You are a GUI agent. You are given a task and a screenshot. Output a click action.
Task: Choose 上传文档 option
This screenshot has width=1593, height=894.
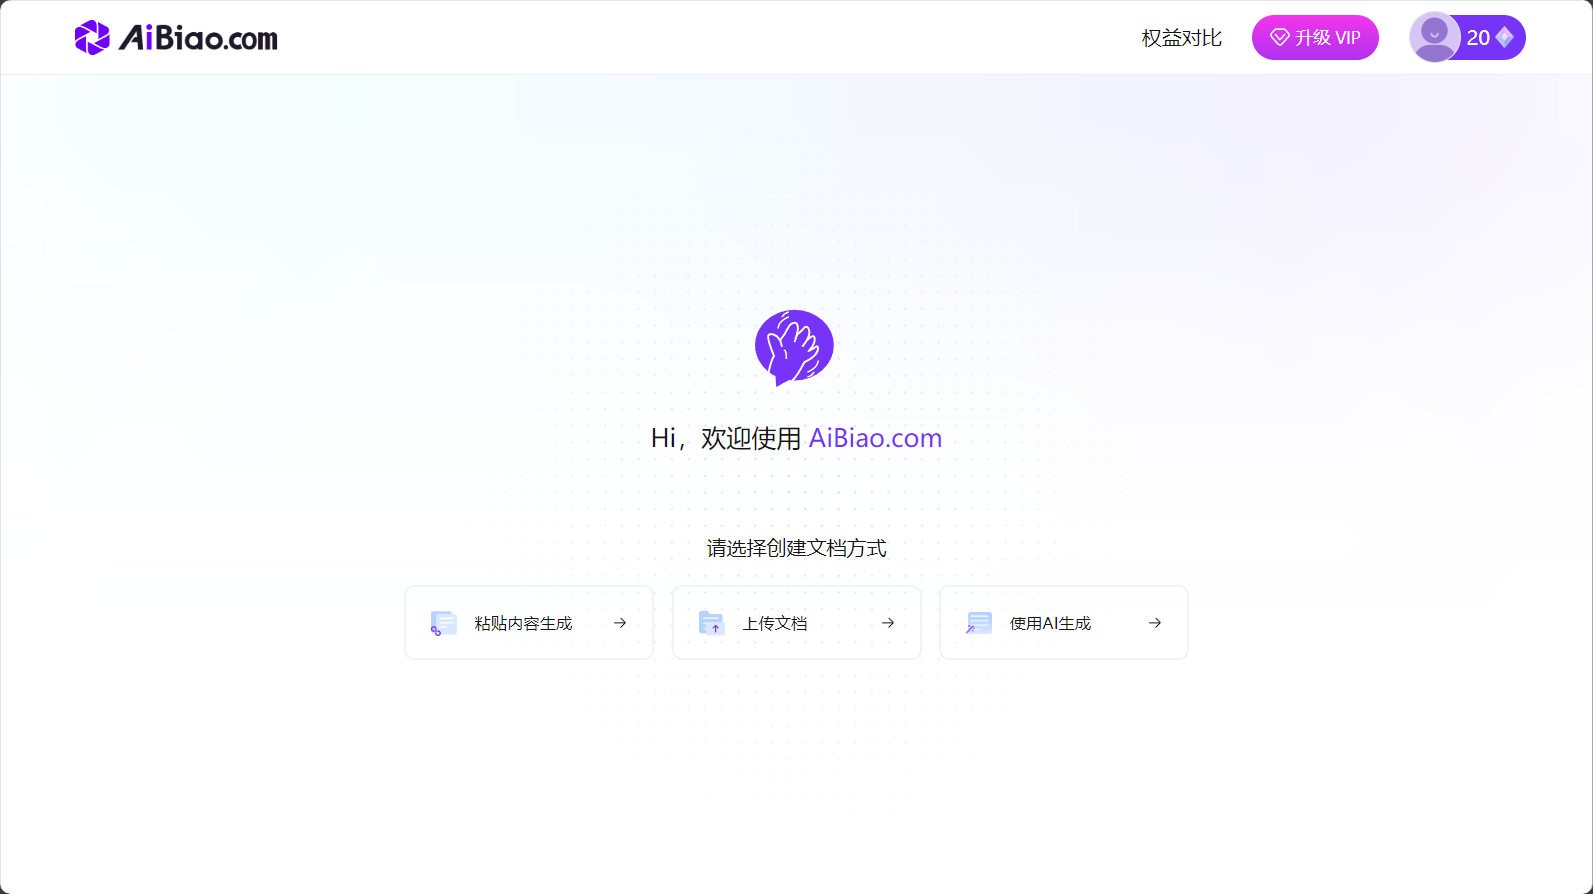(x=797, y=623)
